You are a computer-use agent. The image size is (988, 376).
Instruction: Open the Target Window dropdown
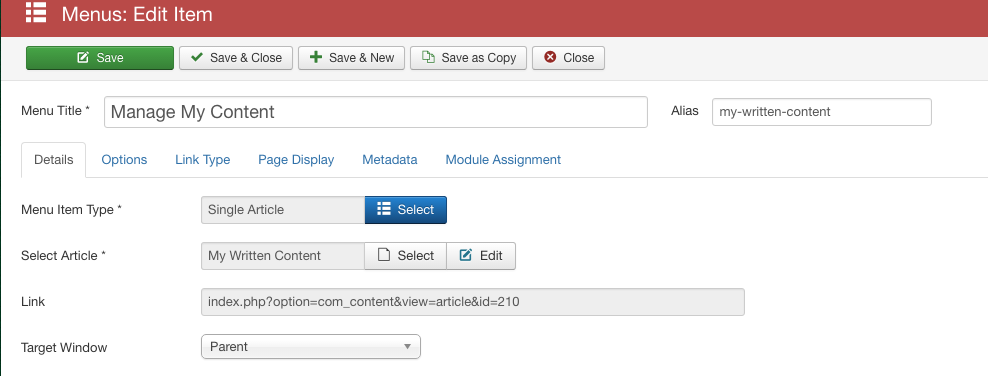coord(311,346)
